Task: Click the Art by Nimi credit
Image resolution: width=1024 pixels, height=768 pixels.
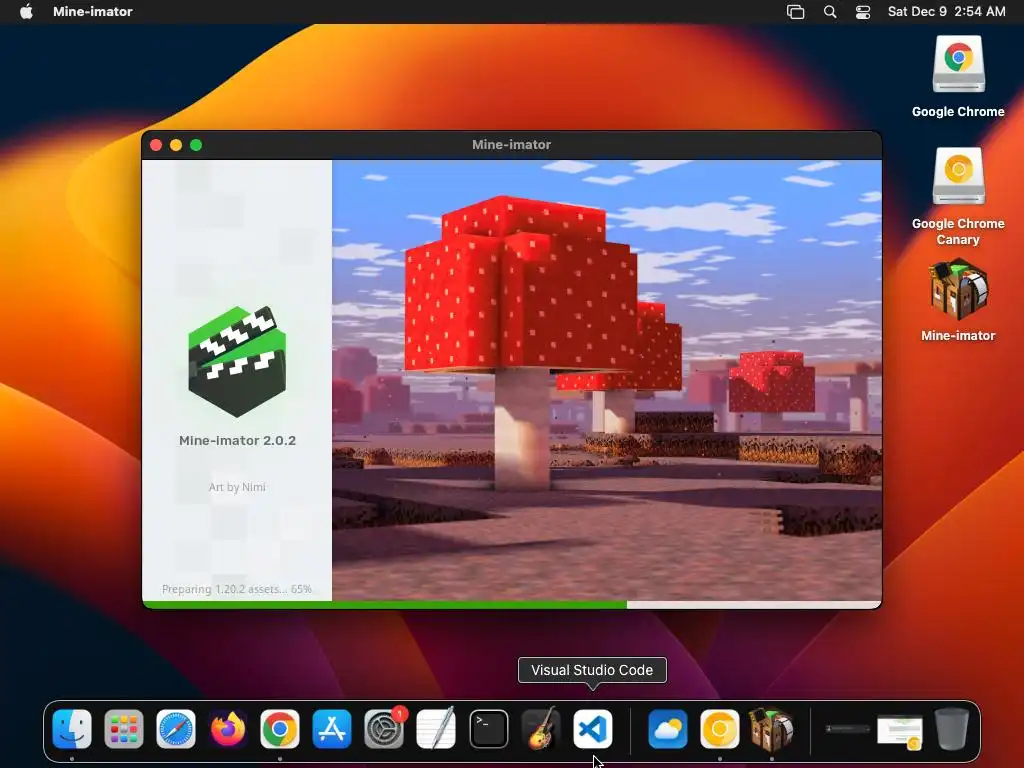Action: (237, 487)
